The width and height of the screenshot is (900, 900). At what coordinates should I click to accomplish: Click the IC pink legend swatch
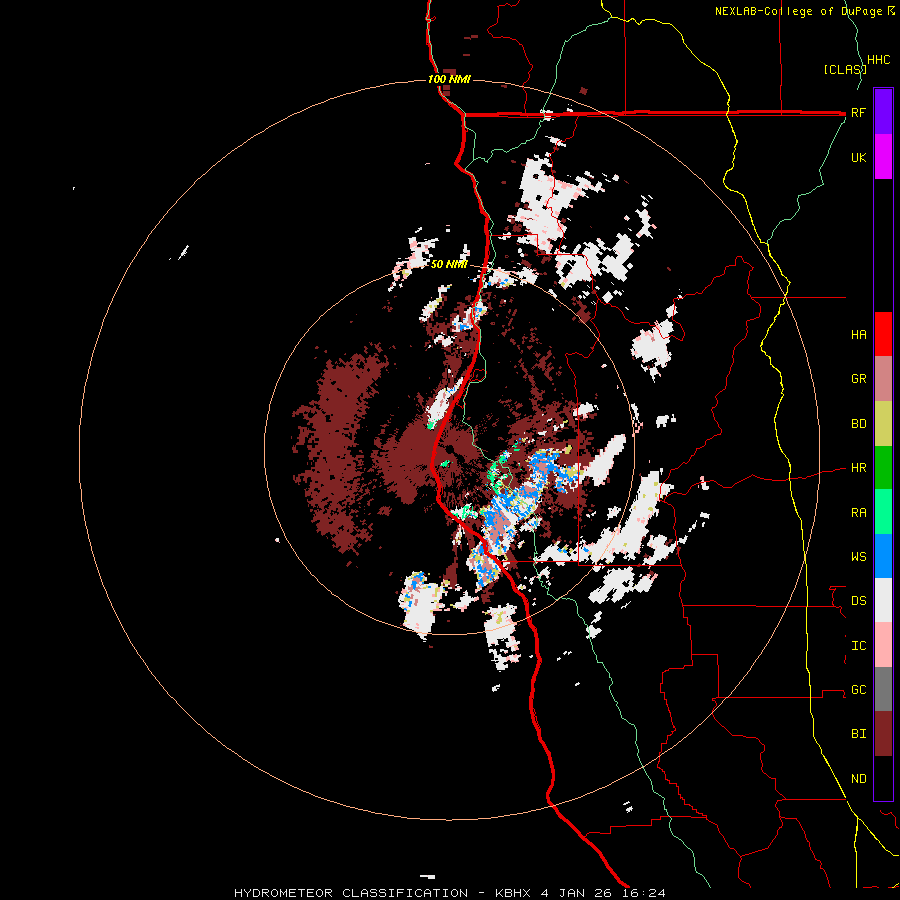(883, 645)
